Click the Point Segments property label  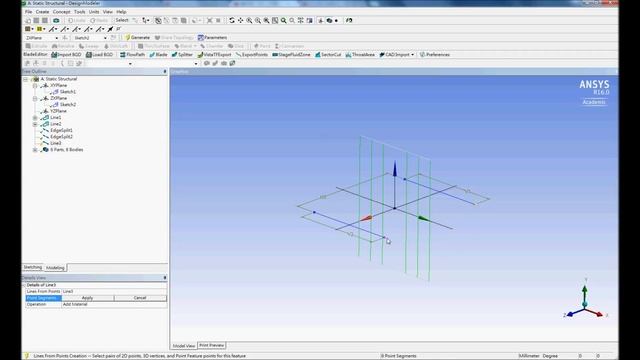[x=43, y=298]
